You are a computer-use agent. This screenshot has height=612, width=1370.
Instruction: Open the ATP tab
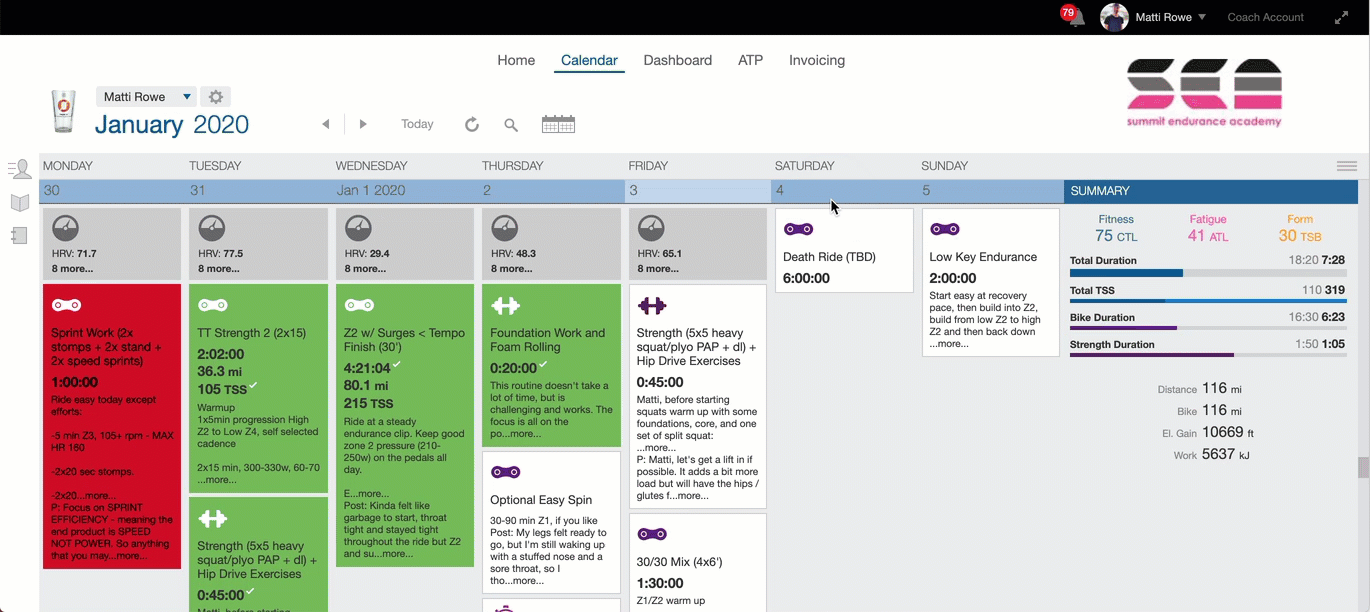(x=750, y=60)
